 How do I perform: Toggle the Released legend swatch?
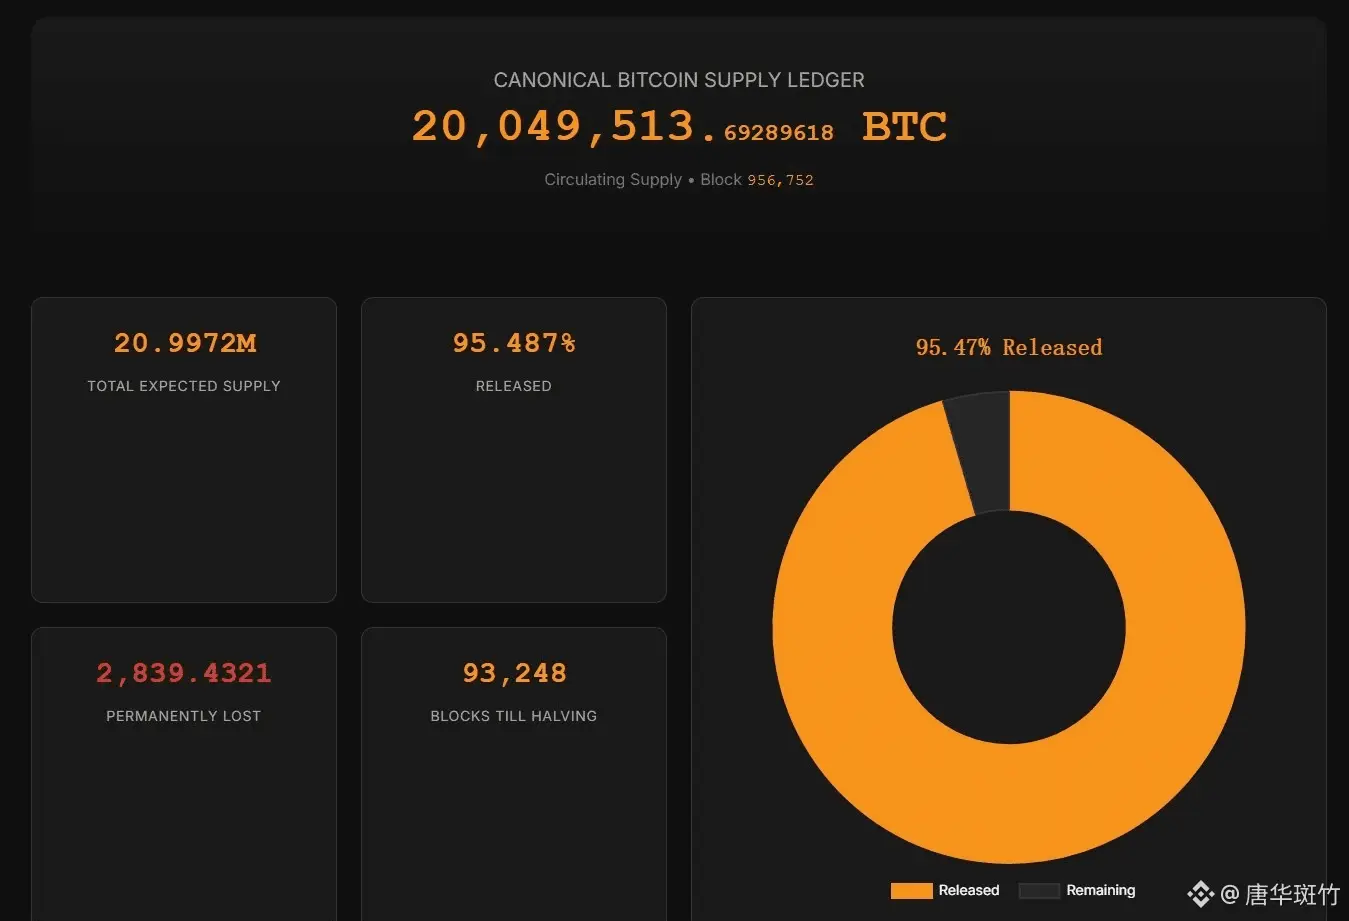click(911, 891)
